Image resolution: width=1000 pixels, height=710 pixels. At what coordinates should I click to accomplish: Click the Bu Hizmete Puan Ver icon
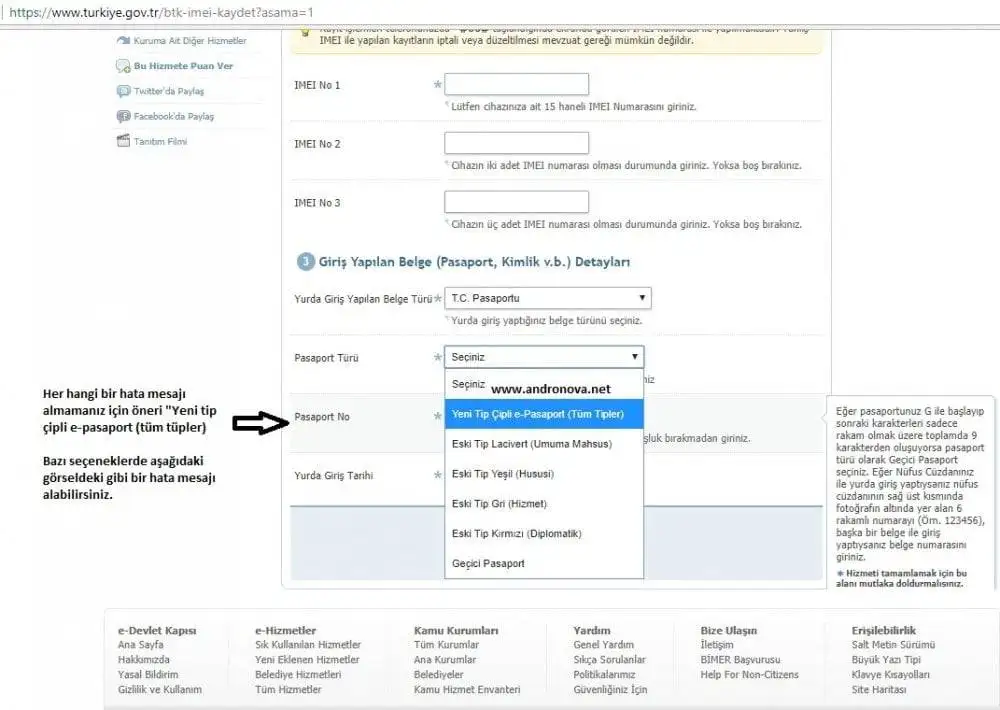tap(123, 66)
